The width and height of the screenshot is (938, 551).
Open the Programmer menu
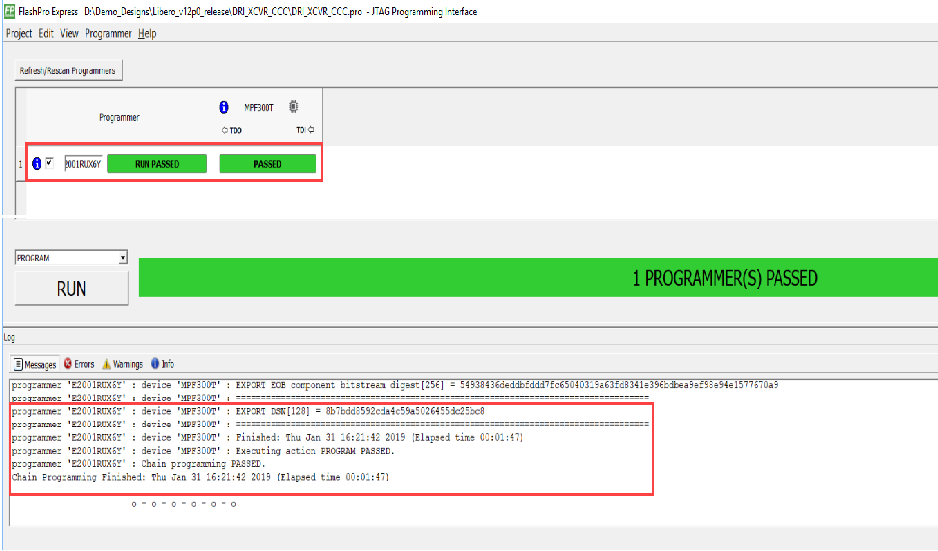click(108, 33)
